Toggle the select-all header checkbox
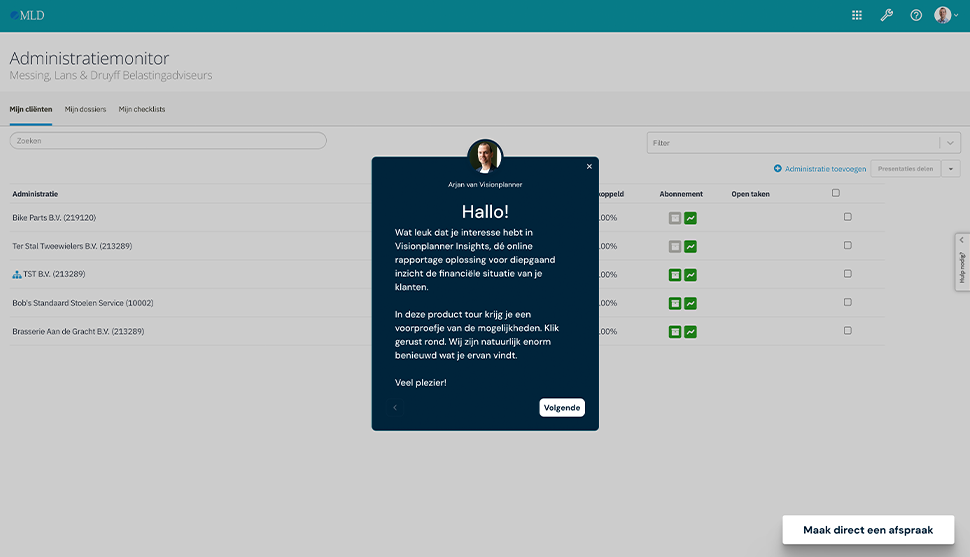 836,193
